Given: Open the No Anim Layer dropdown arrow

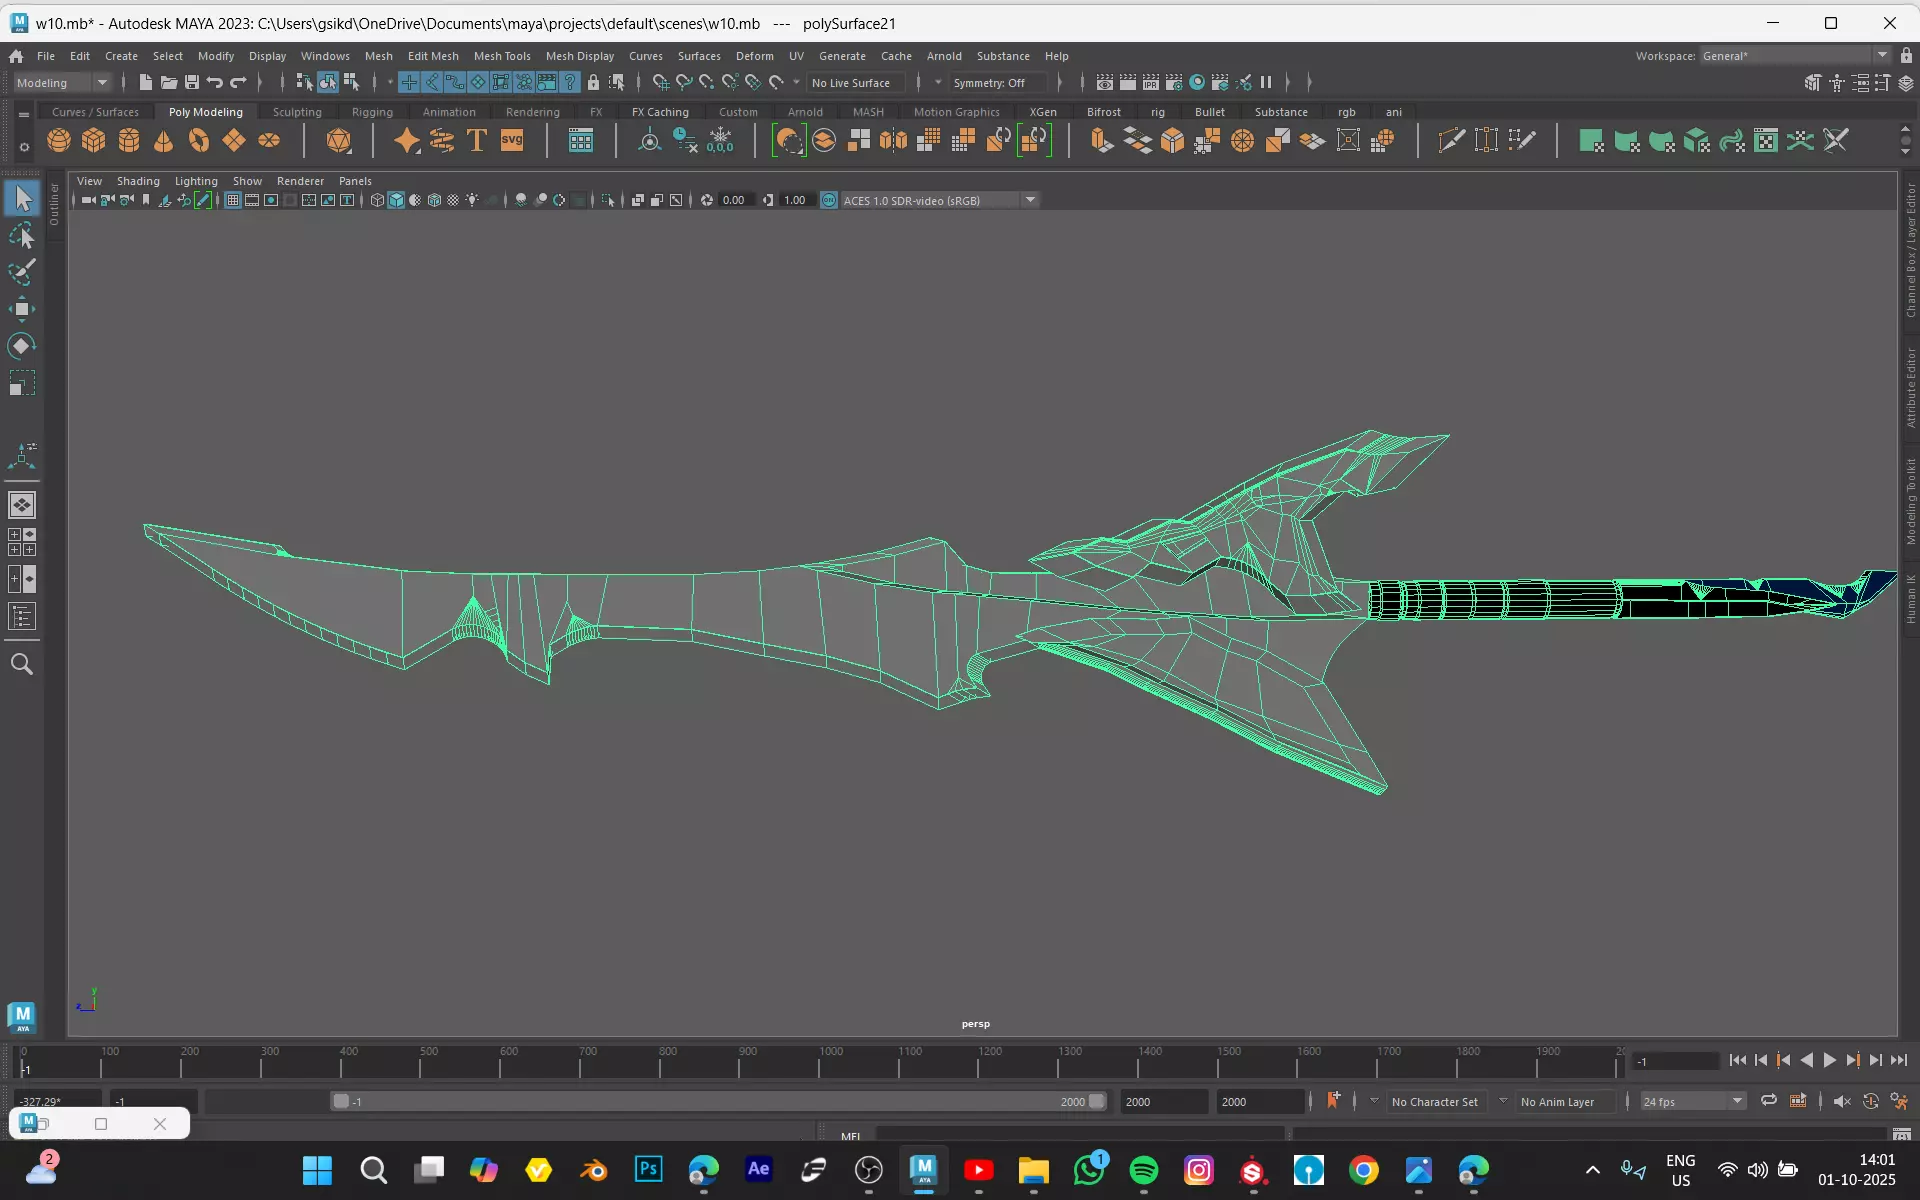Looking at the screenshot, I should tap(1503, 1101).
